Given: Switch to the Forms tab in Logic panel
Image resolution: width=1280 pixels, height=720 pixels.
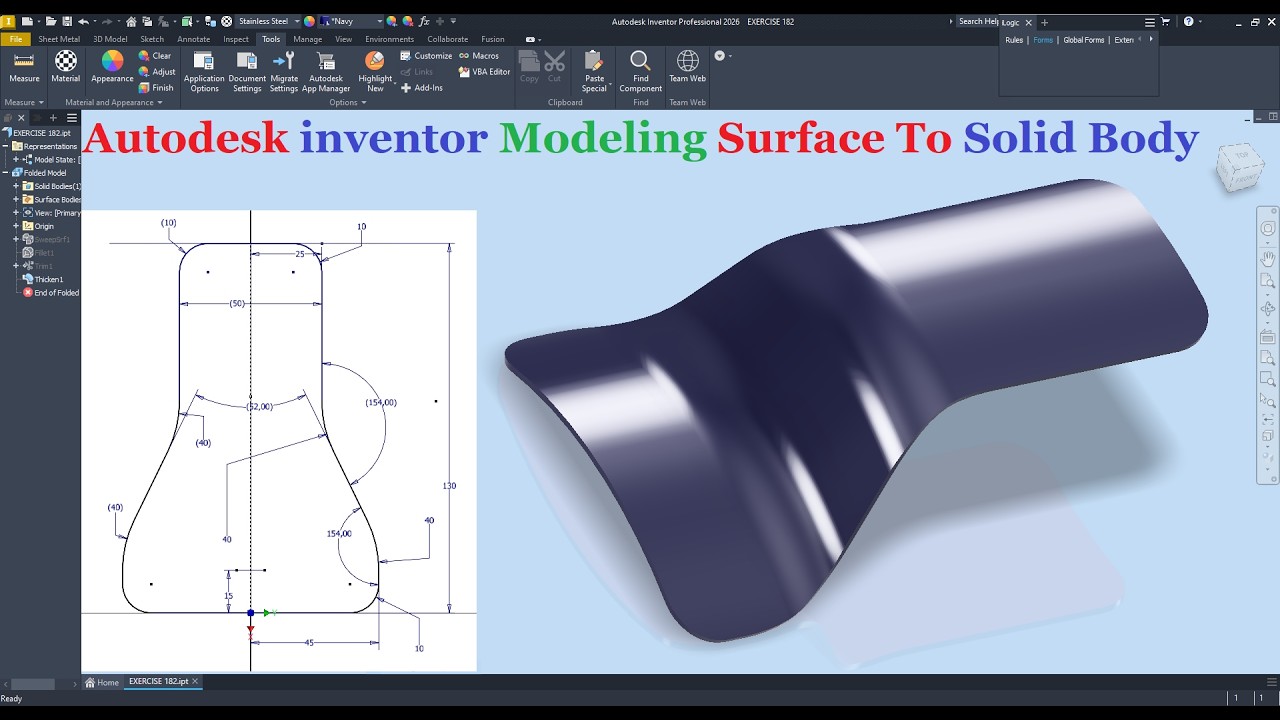Looking at the screenshot, I should tap(1043, 40).
